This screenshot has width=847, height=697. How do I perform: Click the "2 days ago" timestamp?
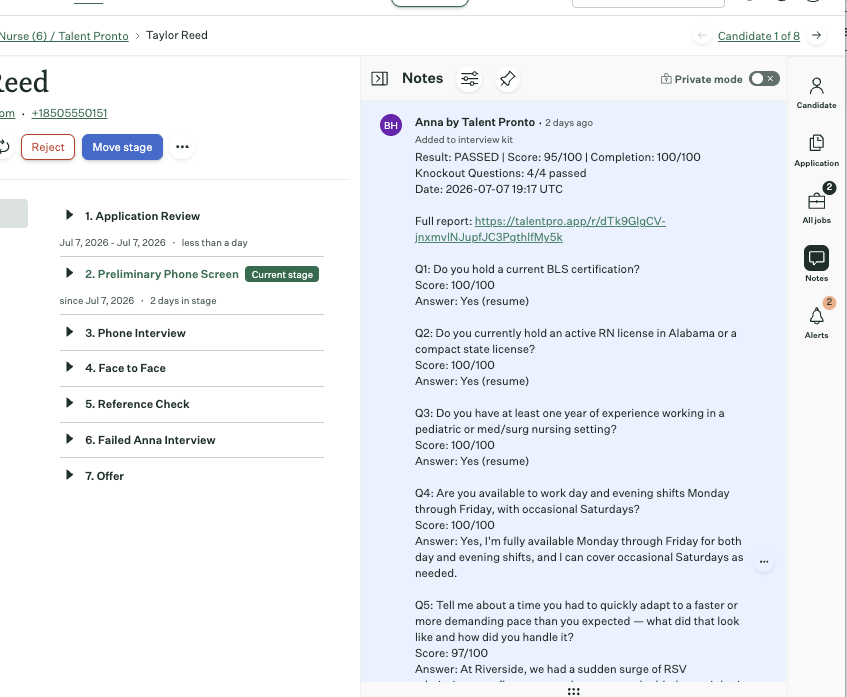pos(569,123)
